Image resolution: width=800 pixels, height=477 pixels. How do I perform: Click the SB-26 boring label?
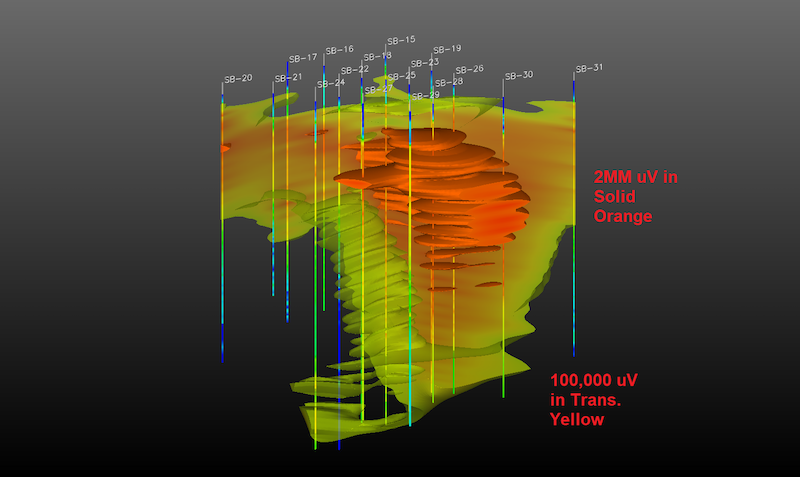[469, 69]
